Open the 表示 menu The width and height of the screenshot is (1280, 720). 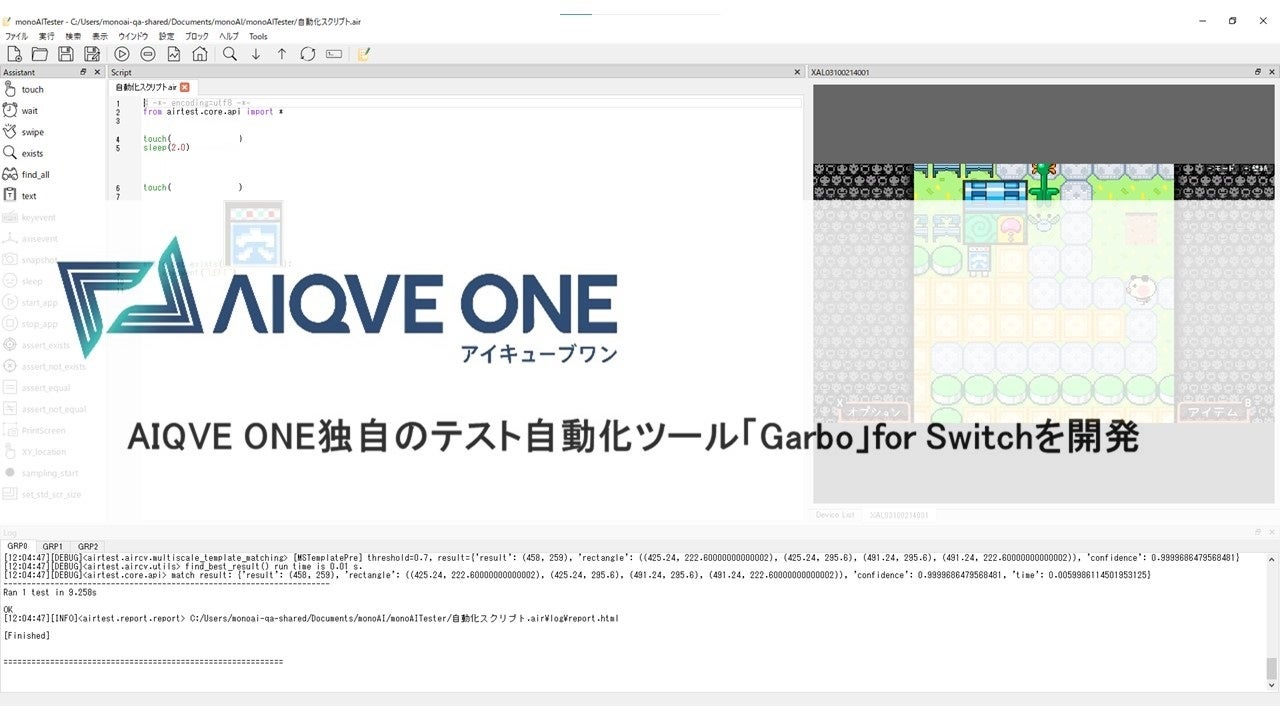click(x=100, y=36)
